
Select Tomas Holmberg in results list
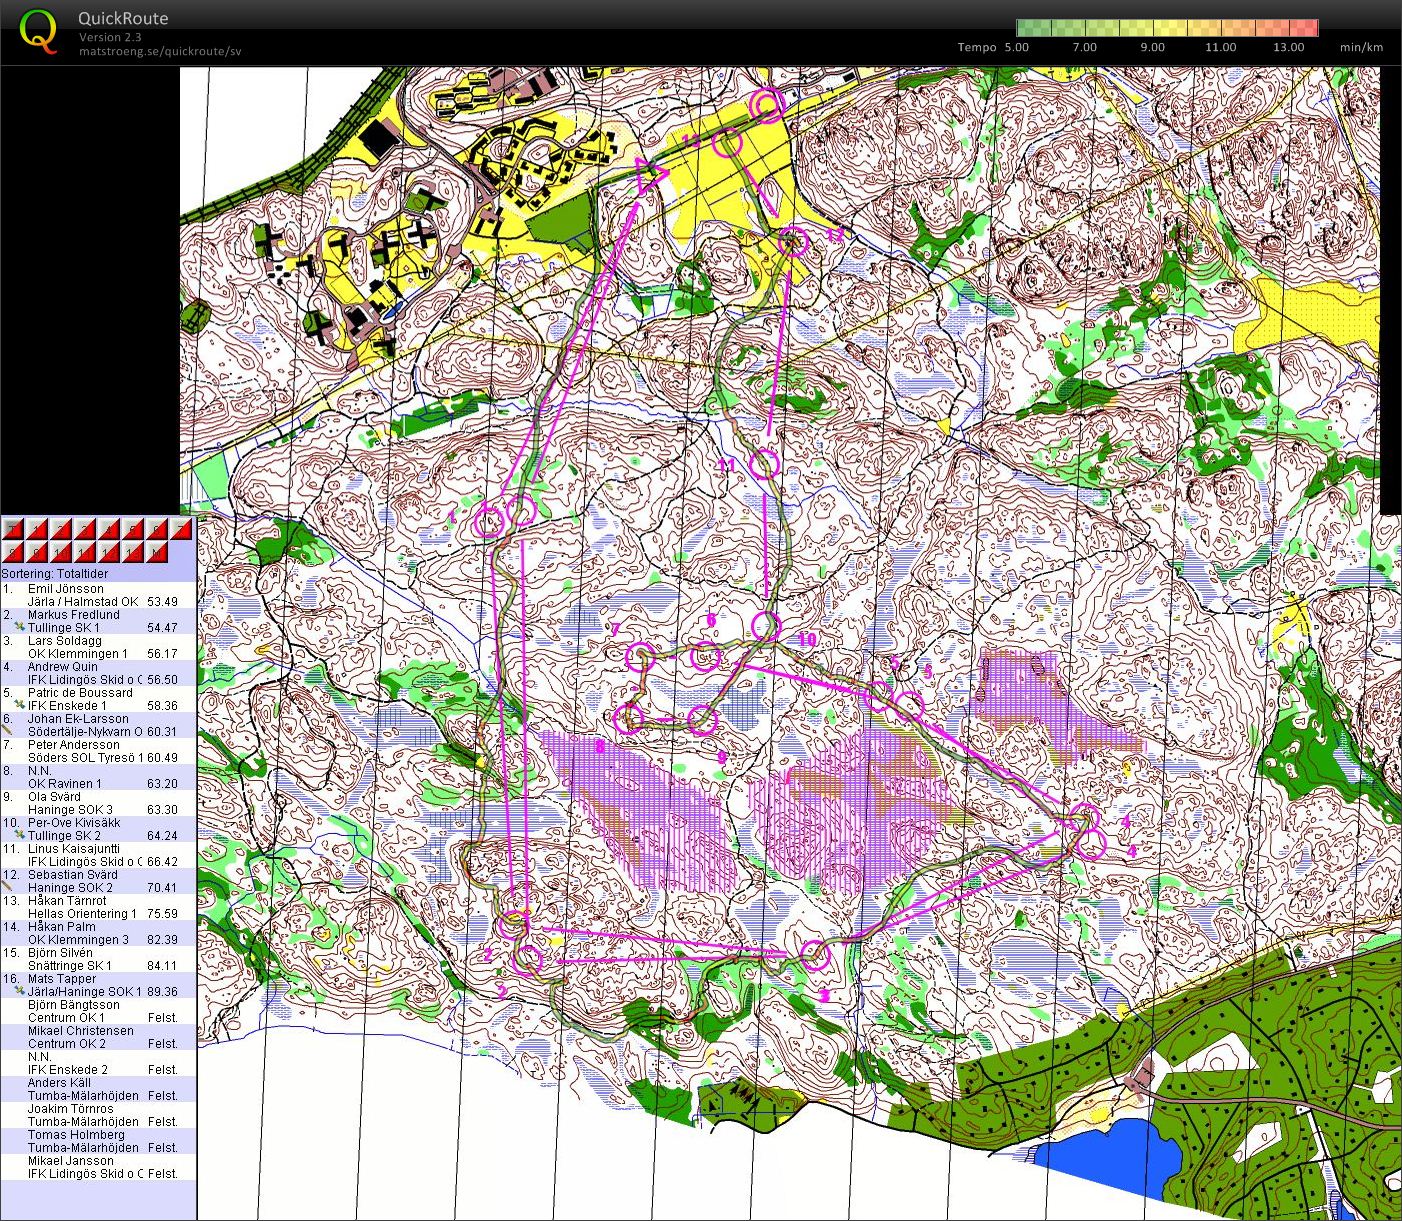(x=76, y=1135)
